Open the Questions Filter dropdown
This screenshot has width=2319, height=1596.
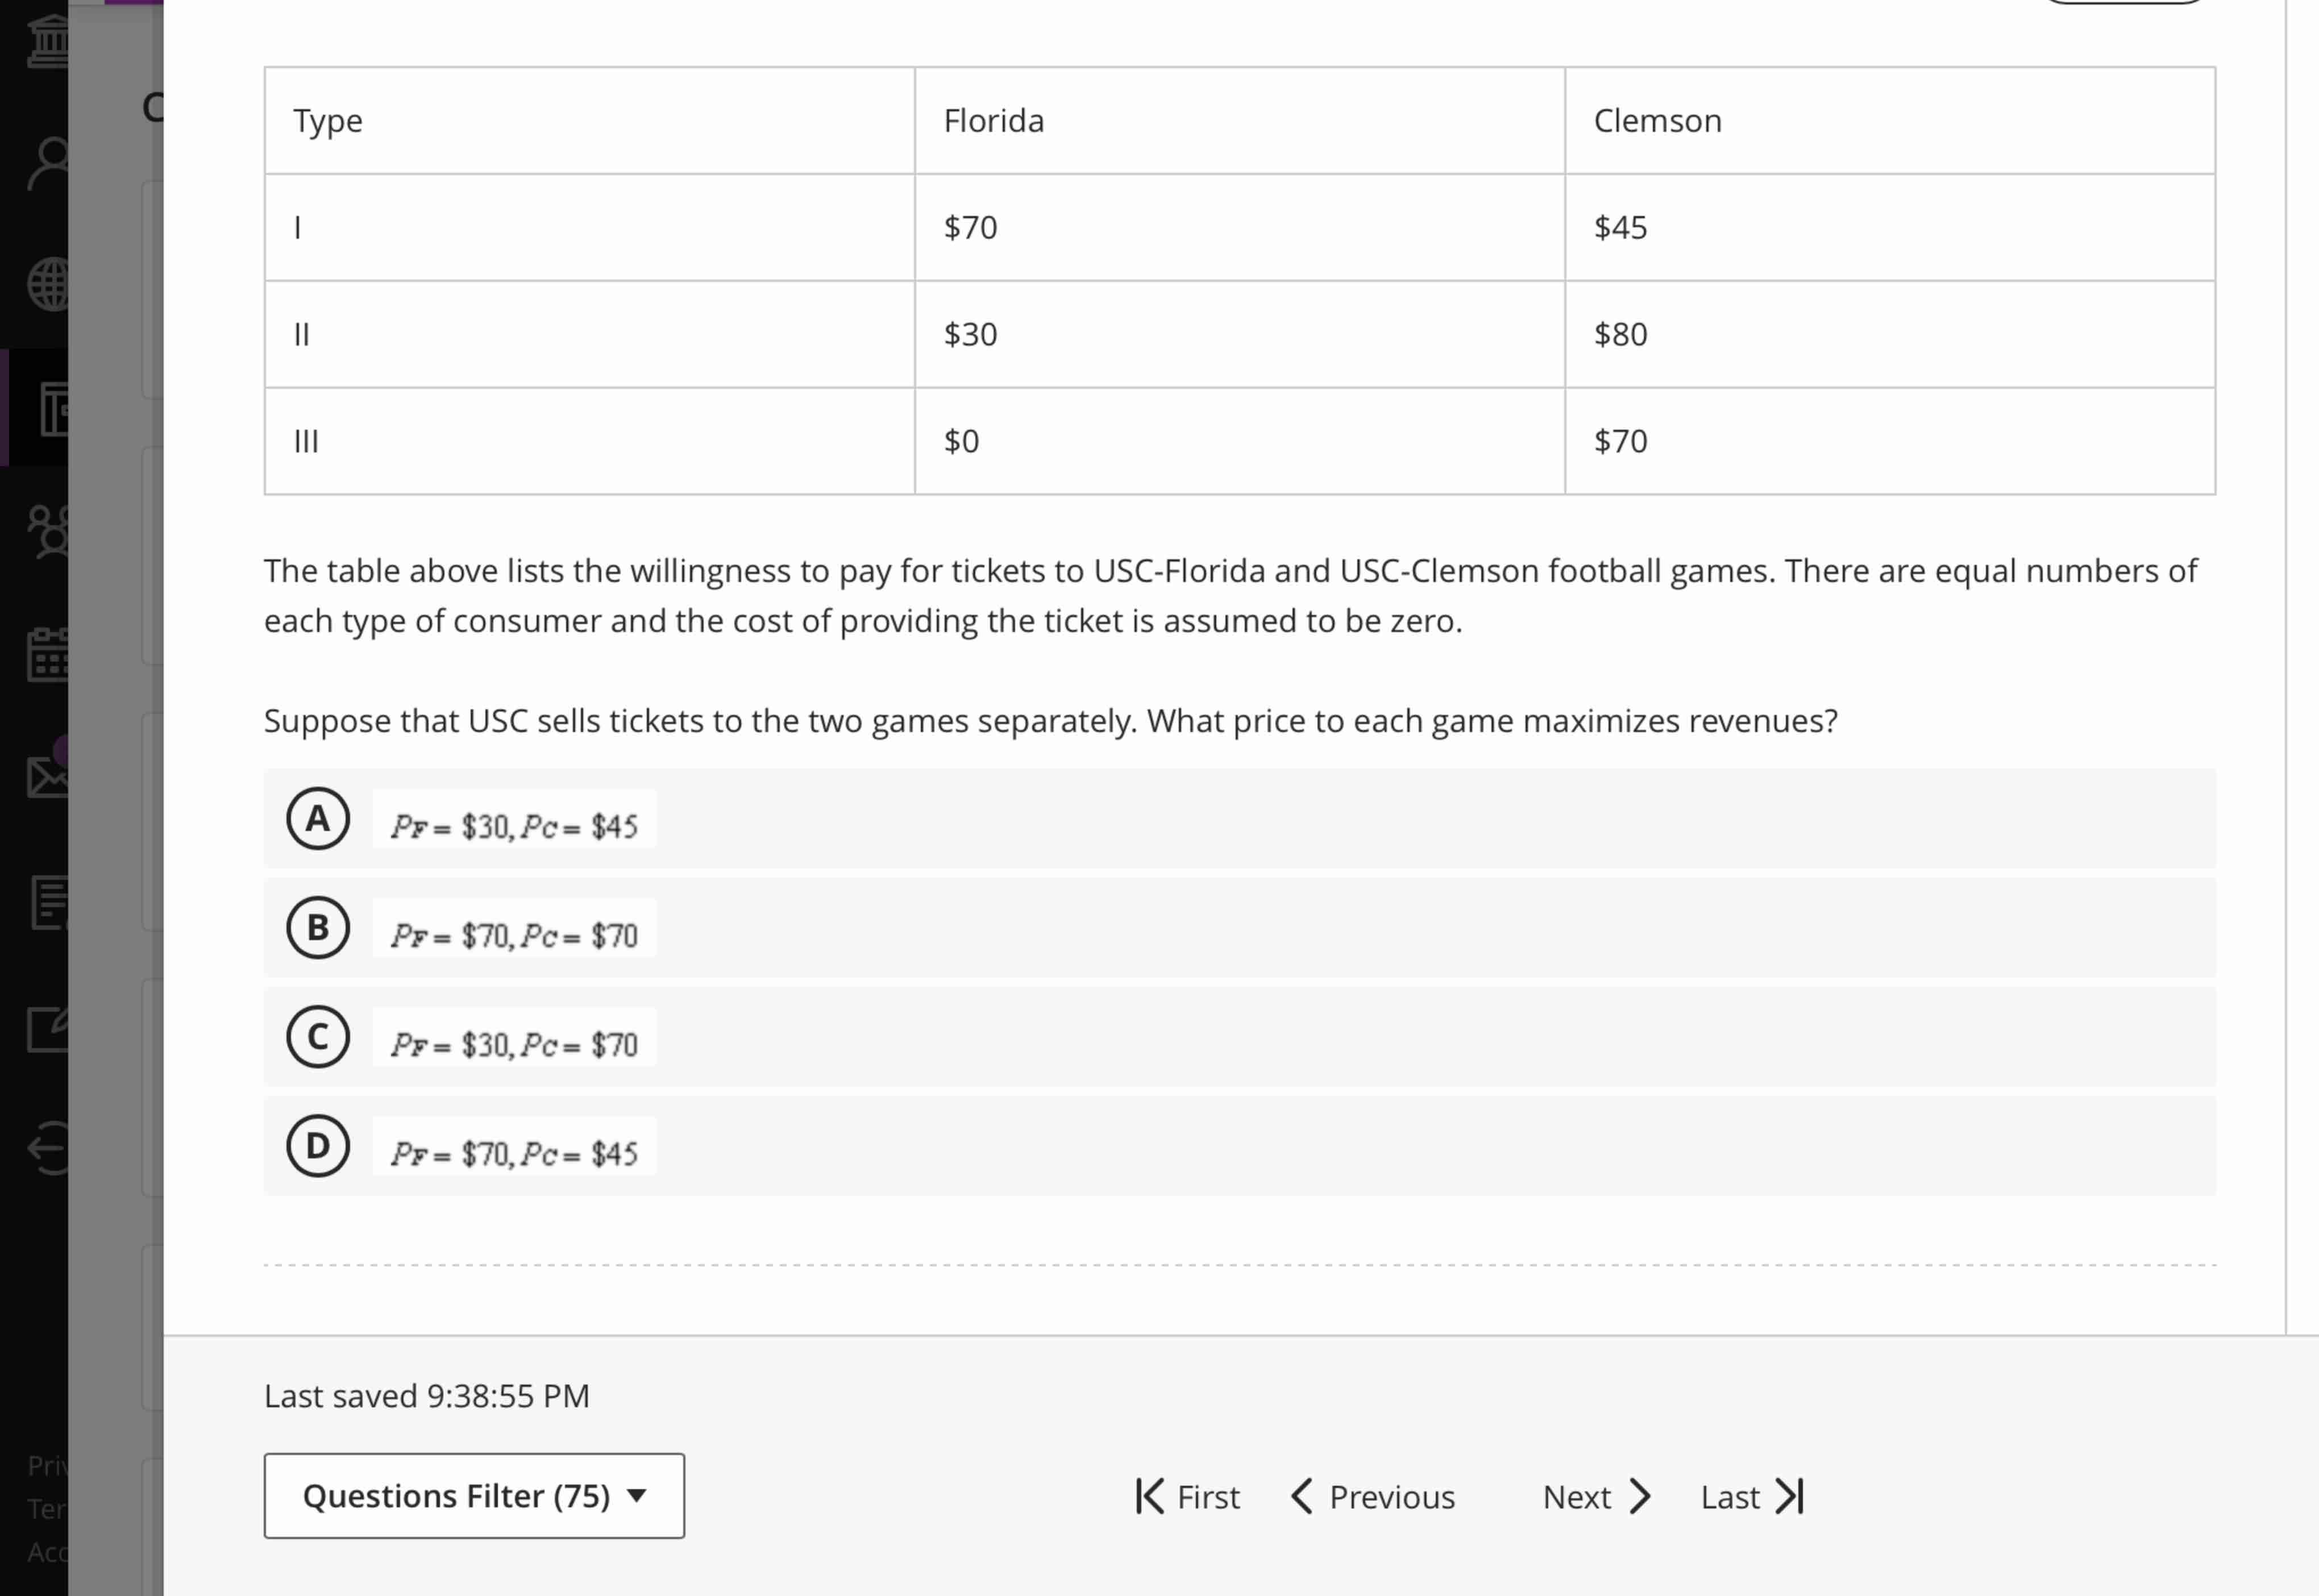(x=473, y=1496)
